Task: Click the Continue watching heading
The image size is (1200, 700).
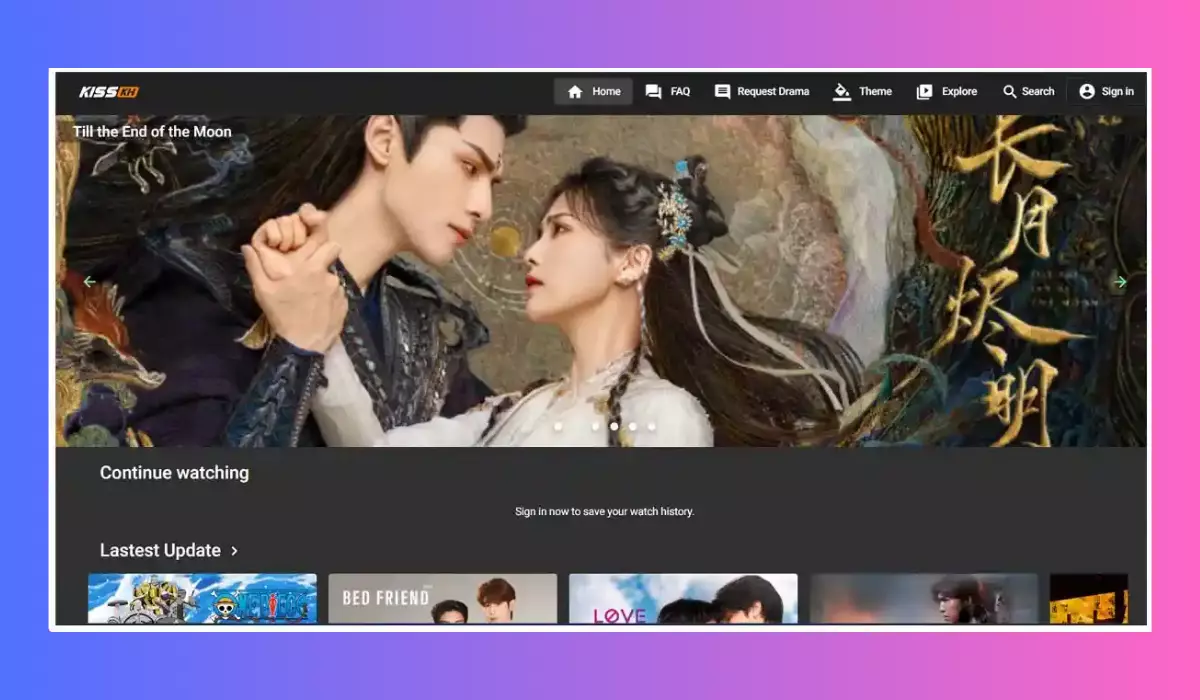Action: 174,473
